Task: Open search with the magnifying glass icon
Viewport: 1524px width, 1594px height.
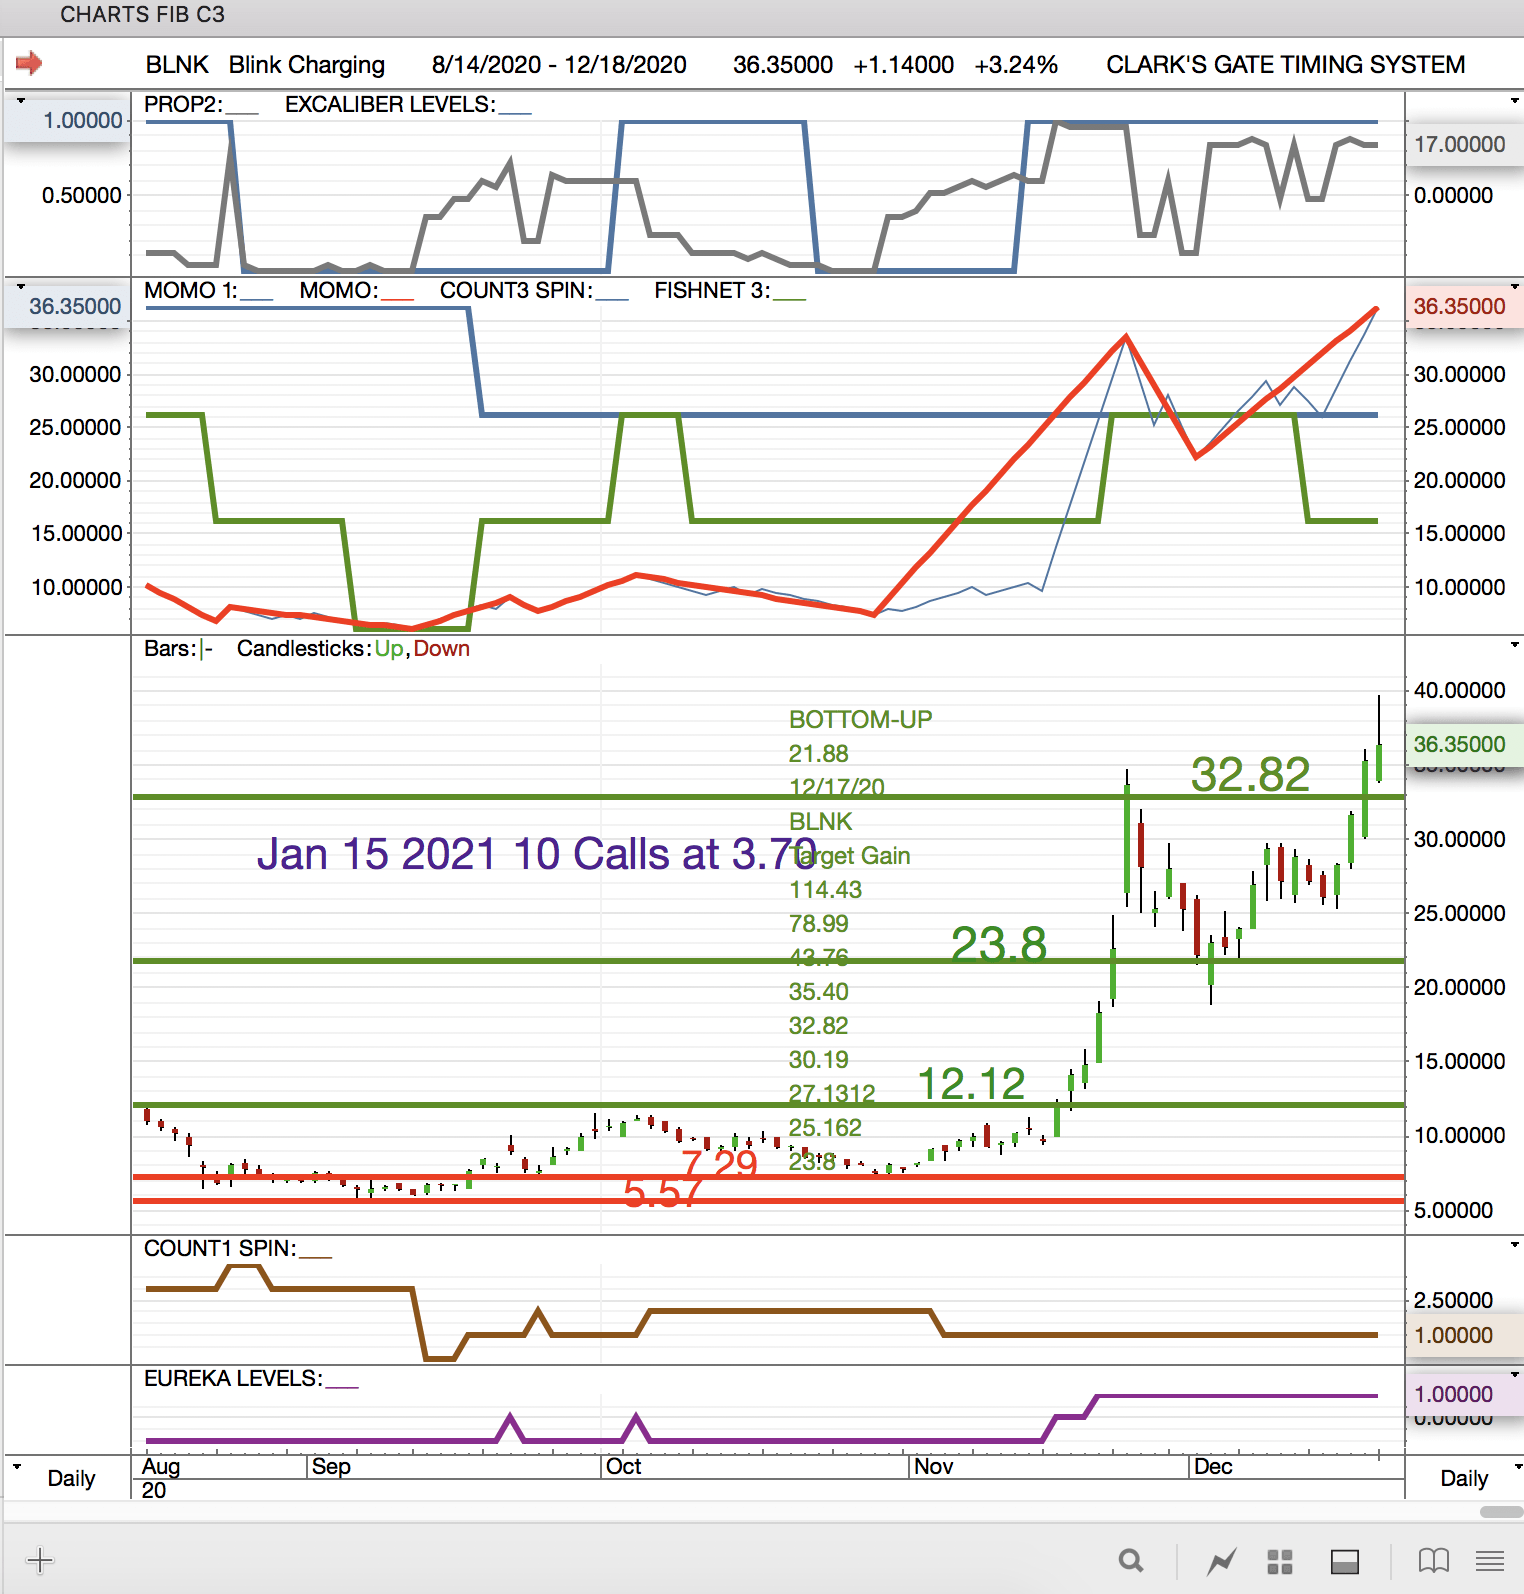Action: [1131, 1560]
